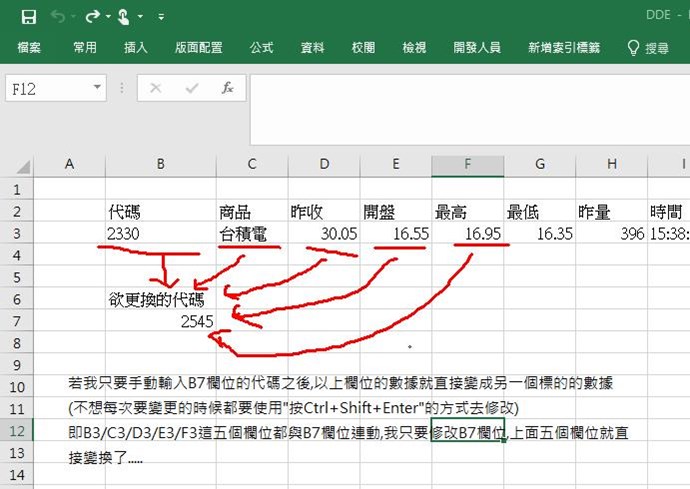Screen dimensions: 690x489
Task: Select the row 7 header
Action: pos(15,321)
